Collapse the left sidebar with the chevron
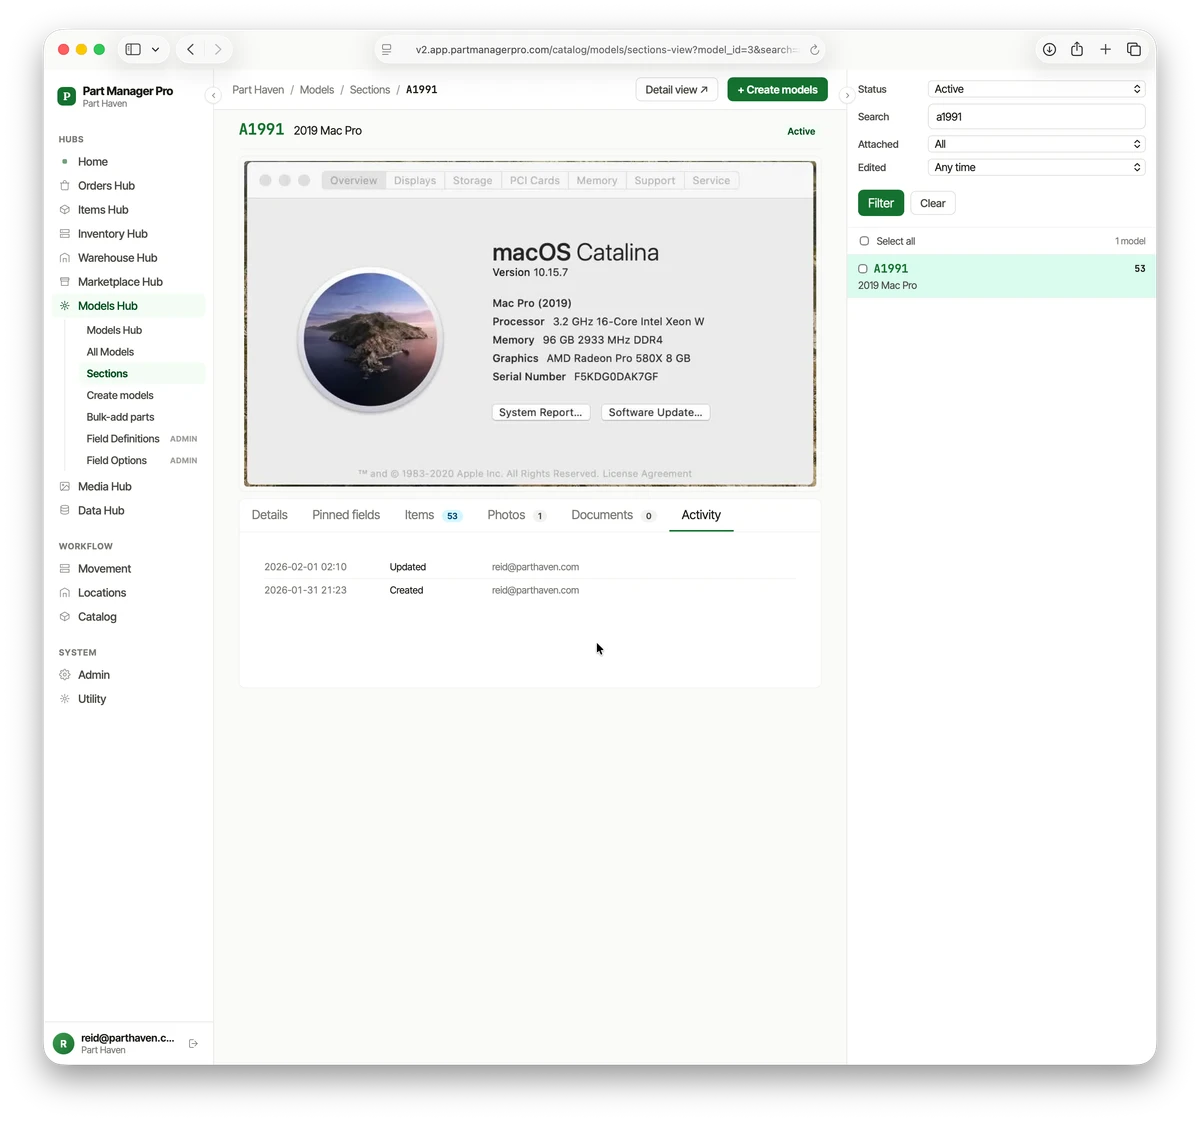This screenshot has height=1122, width=1200. [x=213, y=95]
